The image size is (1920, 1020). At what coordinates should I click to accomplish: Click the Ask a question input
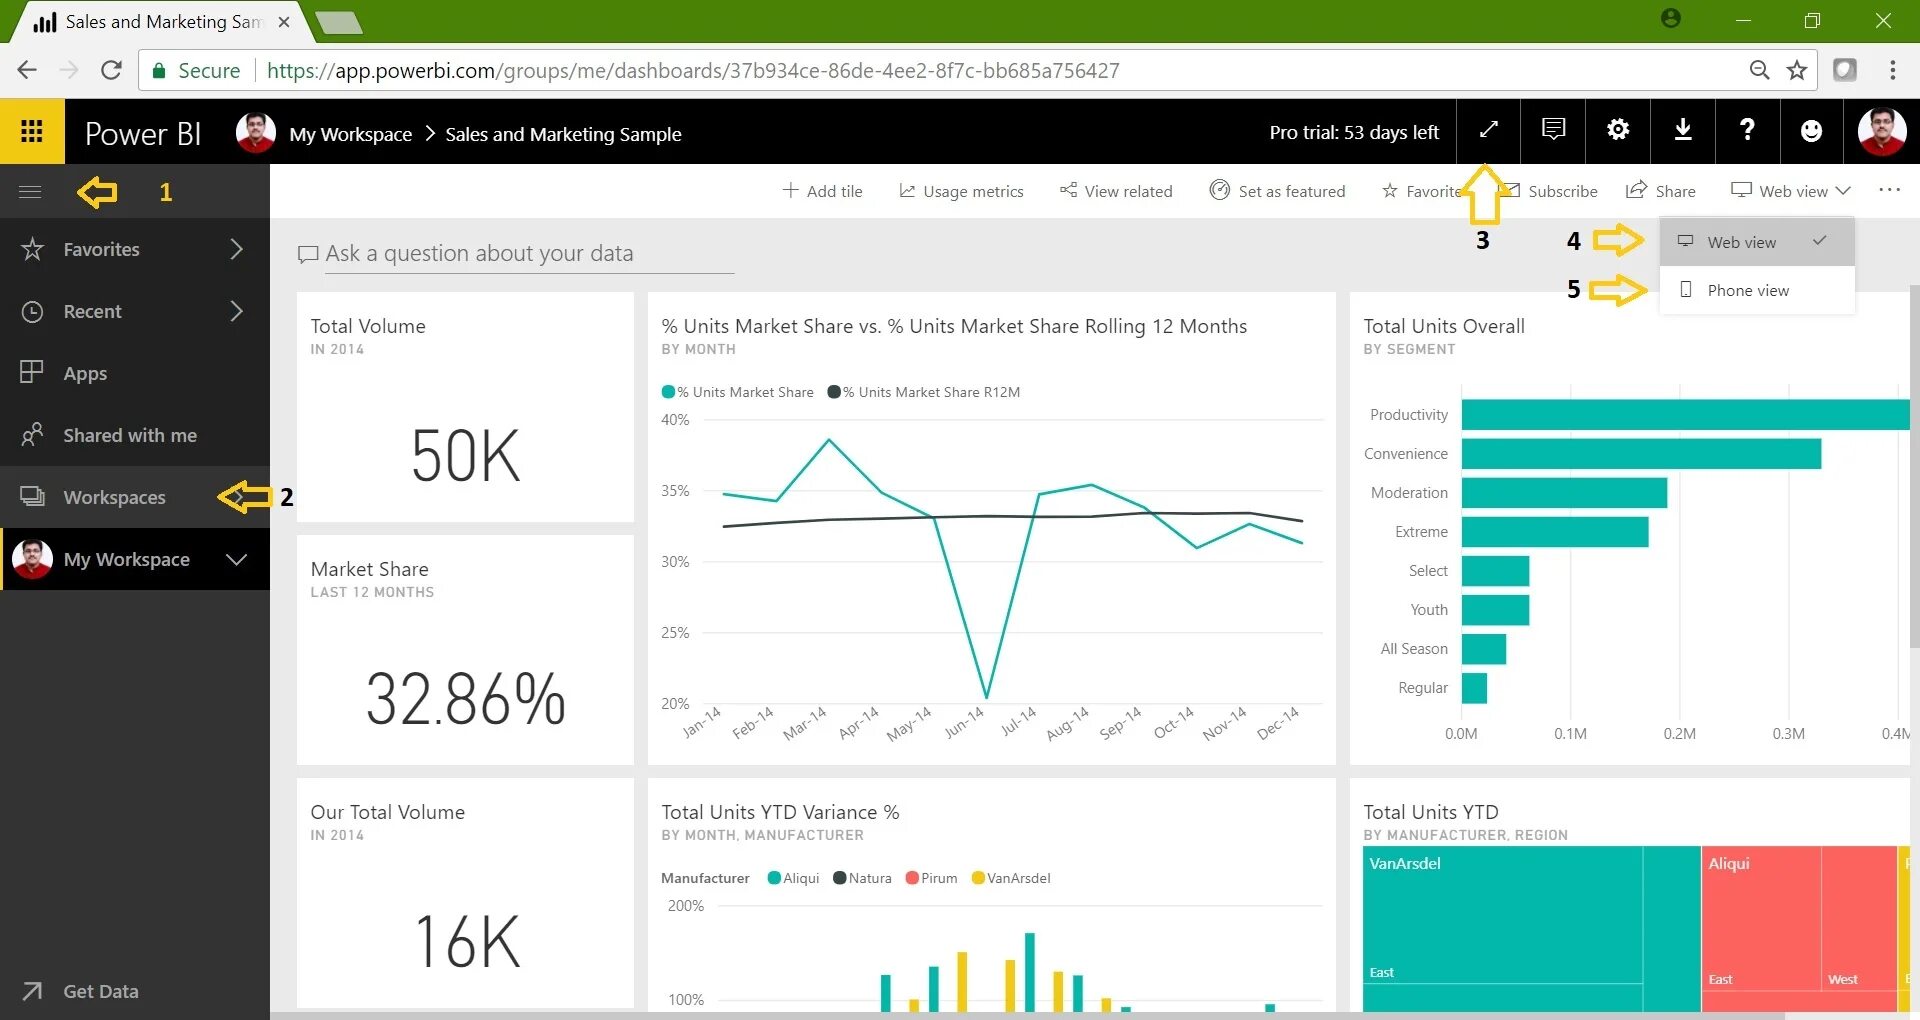coord(529,254)
